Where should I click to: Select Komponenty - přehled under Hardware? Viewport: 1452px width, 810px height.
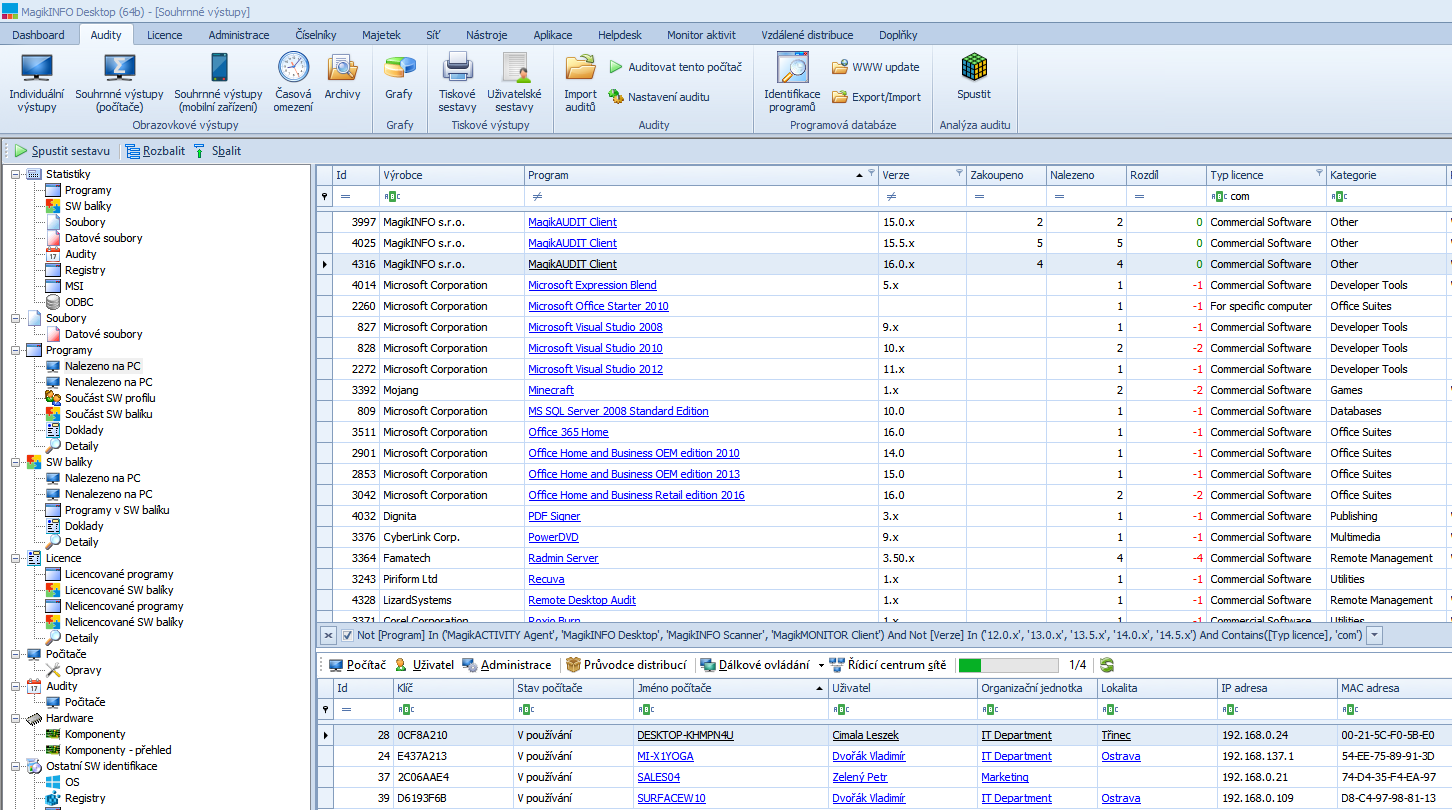tap(118, 750)
